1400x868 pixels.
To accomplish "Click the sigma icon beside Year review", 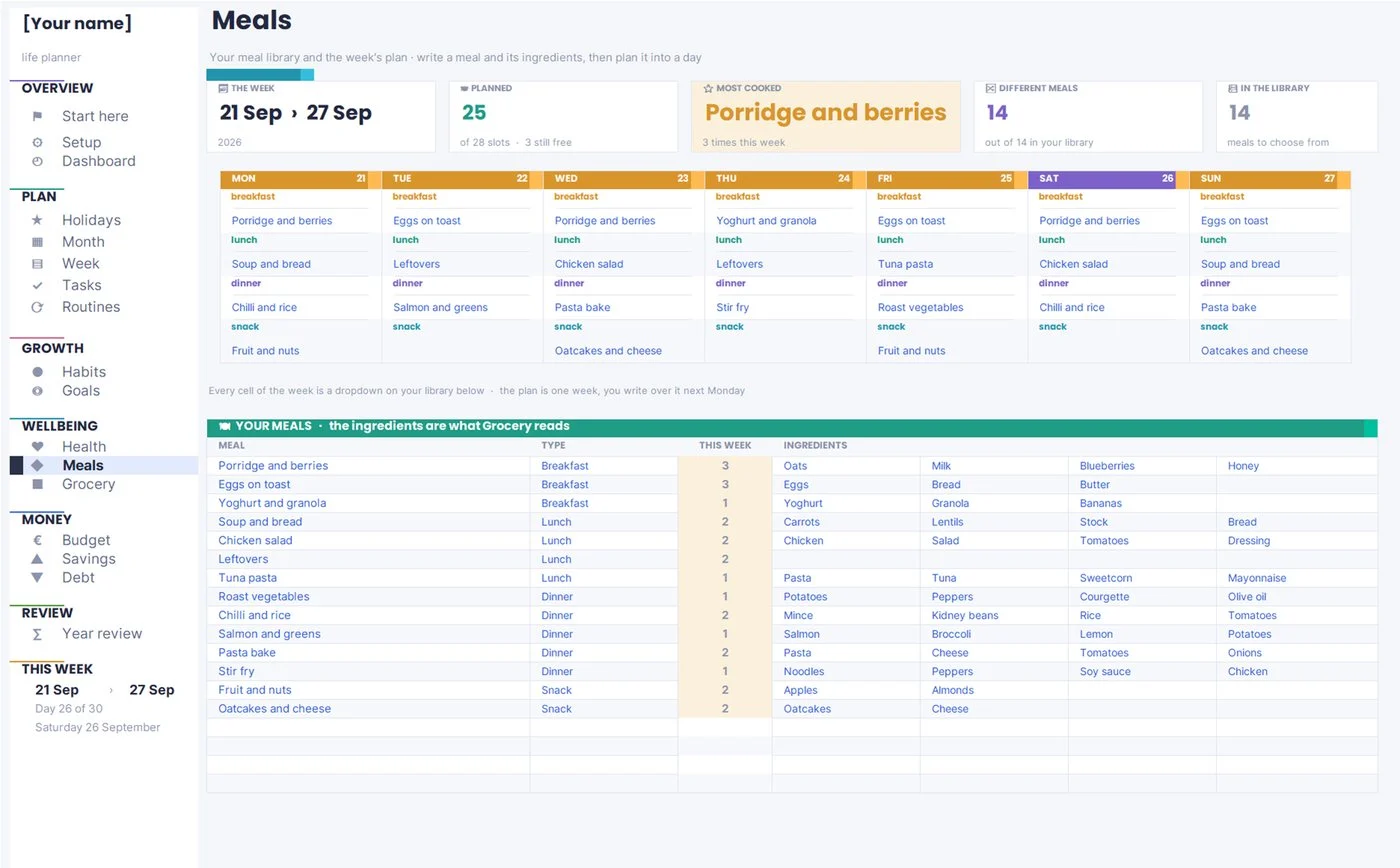I will pyautogui.click(x=37, y=634).
